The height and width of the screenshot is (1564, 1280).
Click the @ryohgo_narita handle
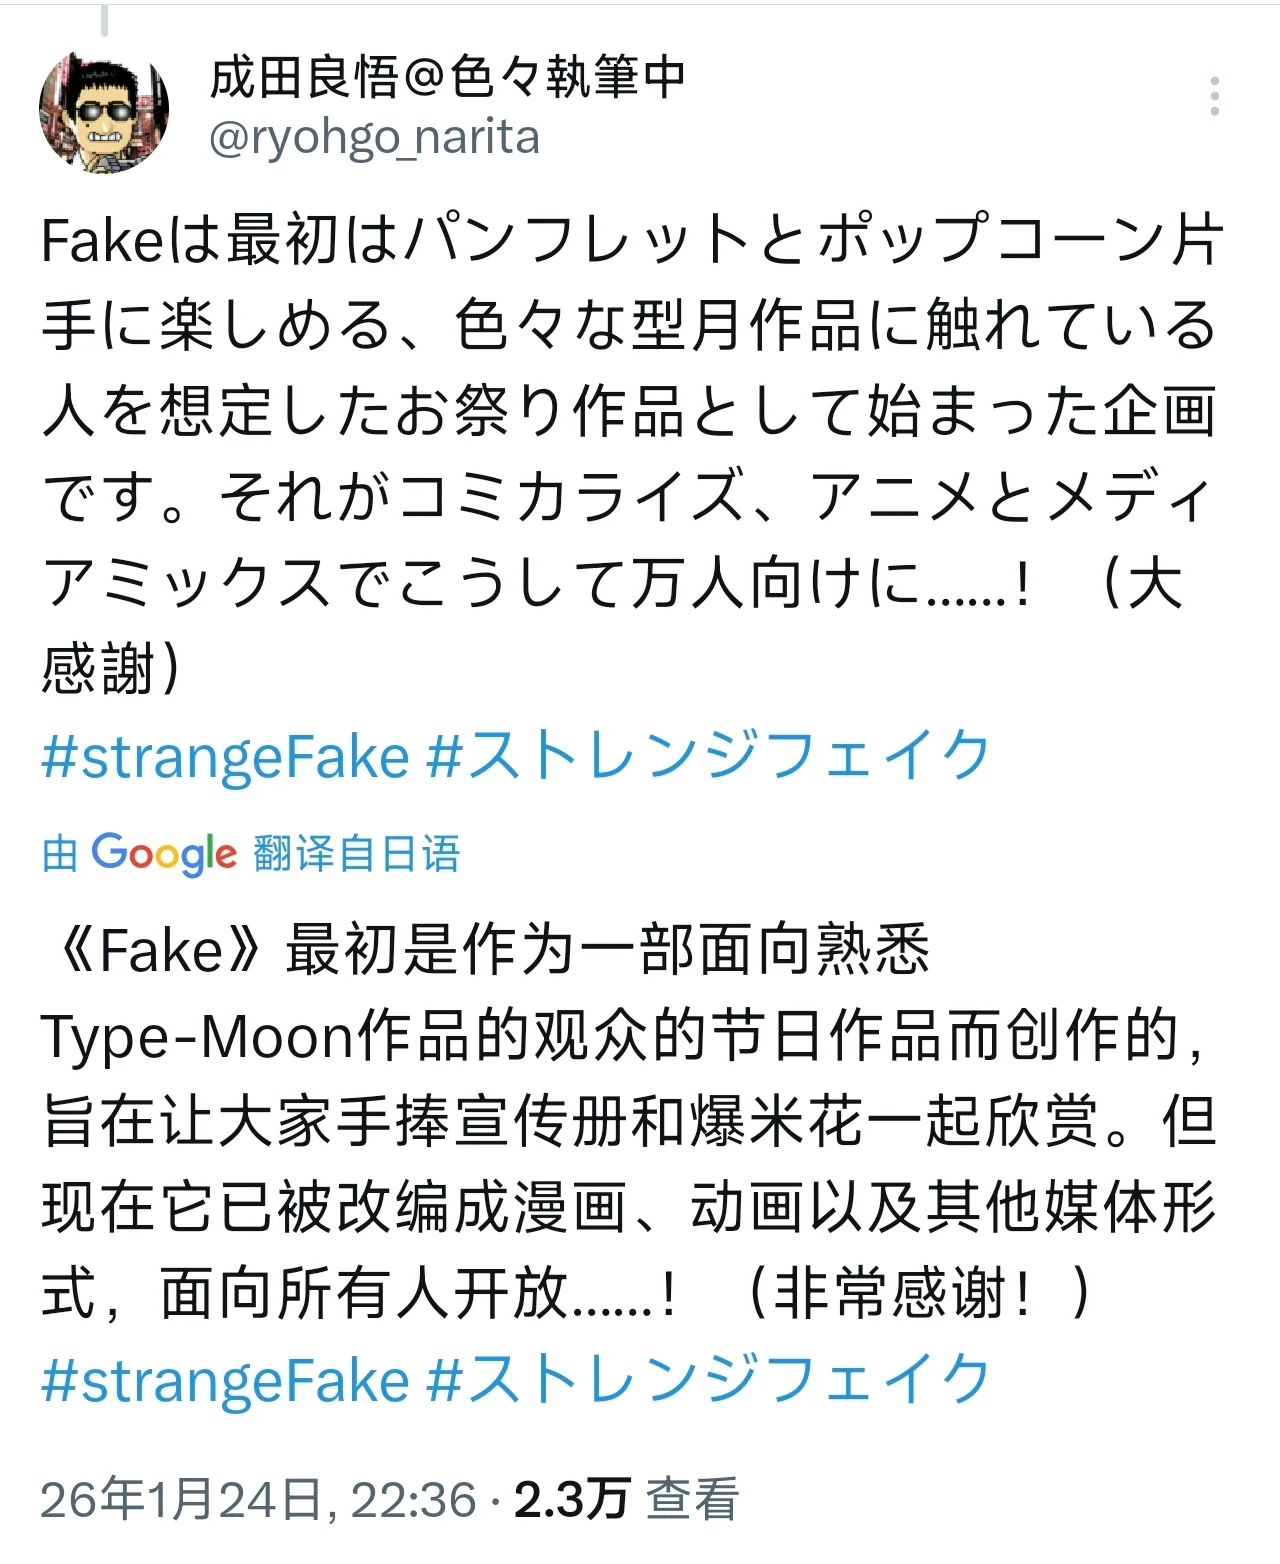point(374,137)
